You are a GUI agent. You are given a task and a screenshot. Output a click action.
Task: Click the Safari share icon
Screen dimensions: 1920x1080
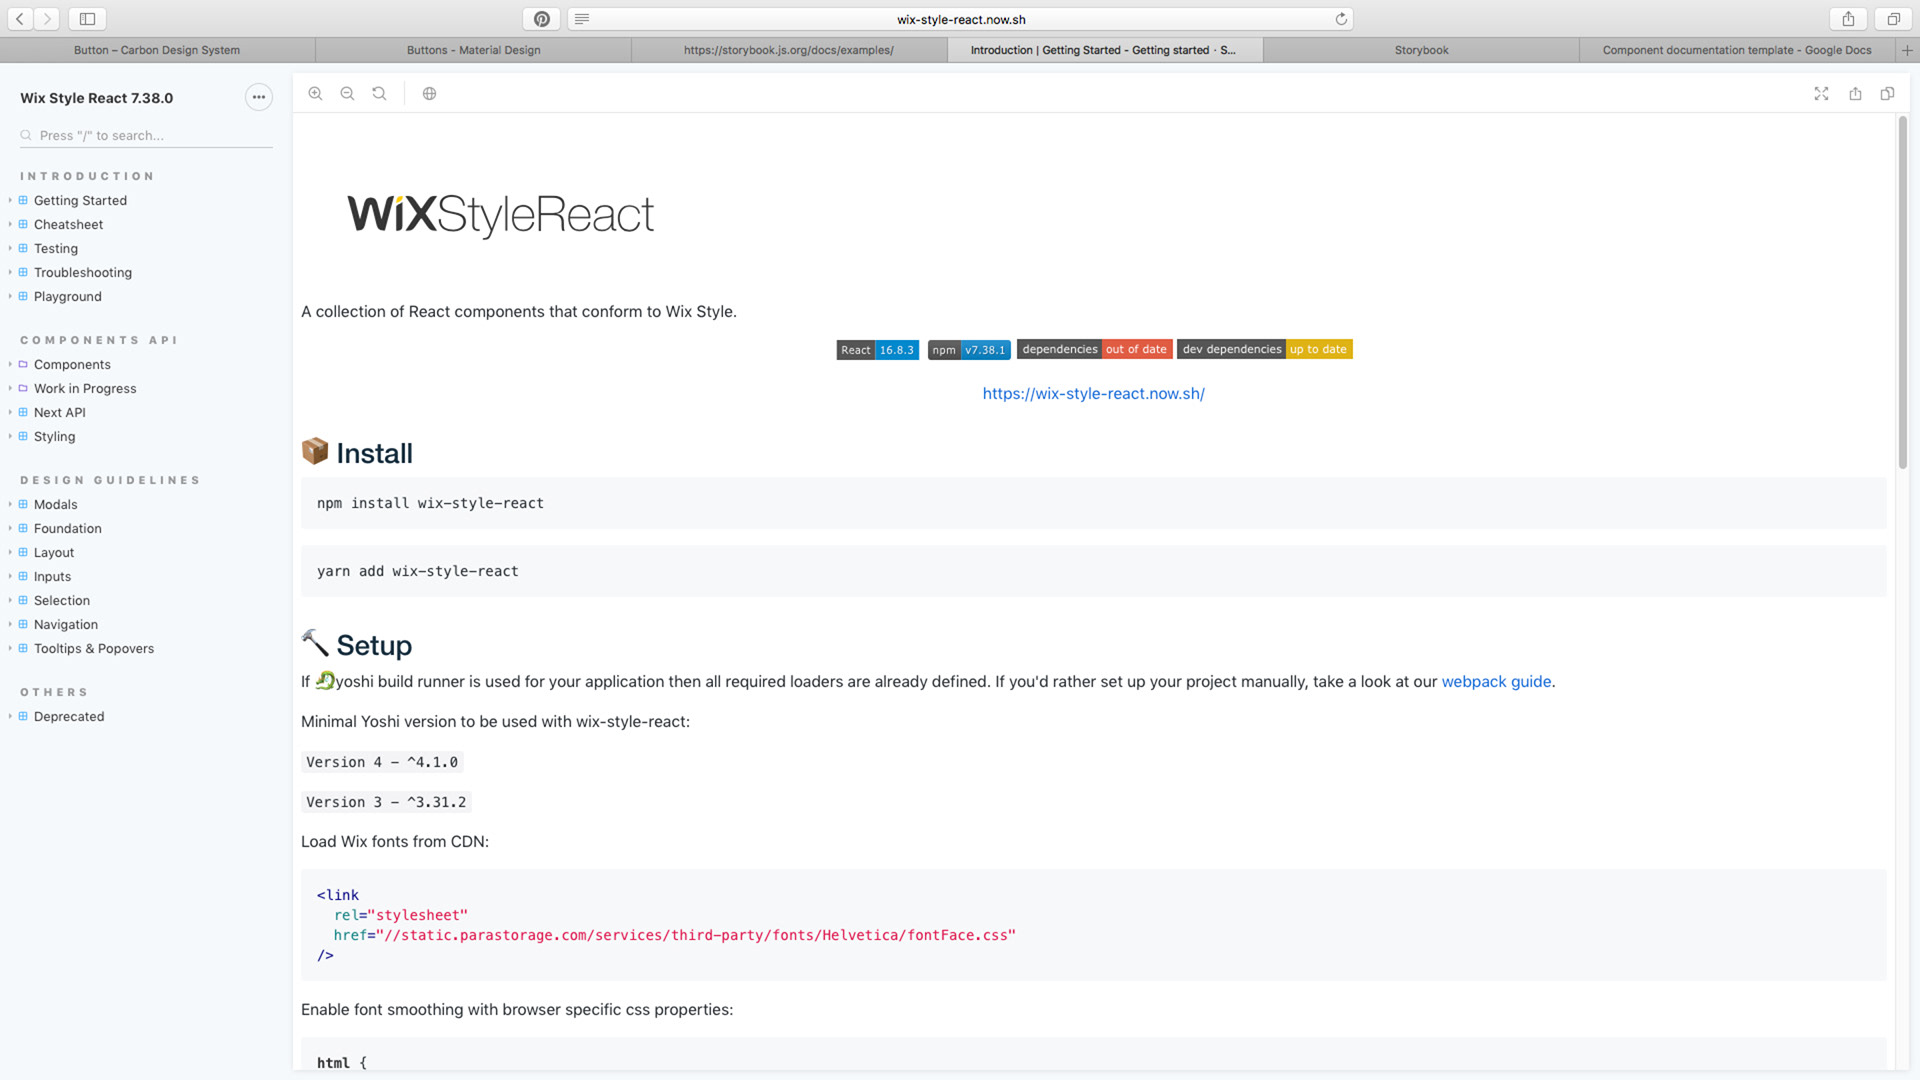click(x=1848, y=18)
